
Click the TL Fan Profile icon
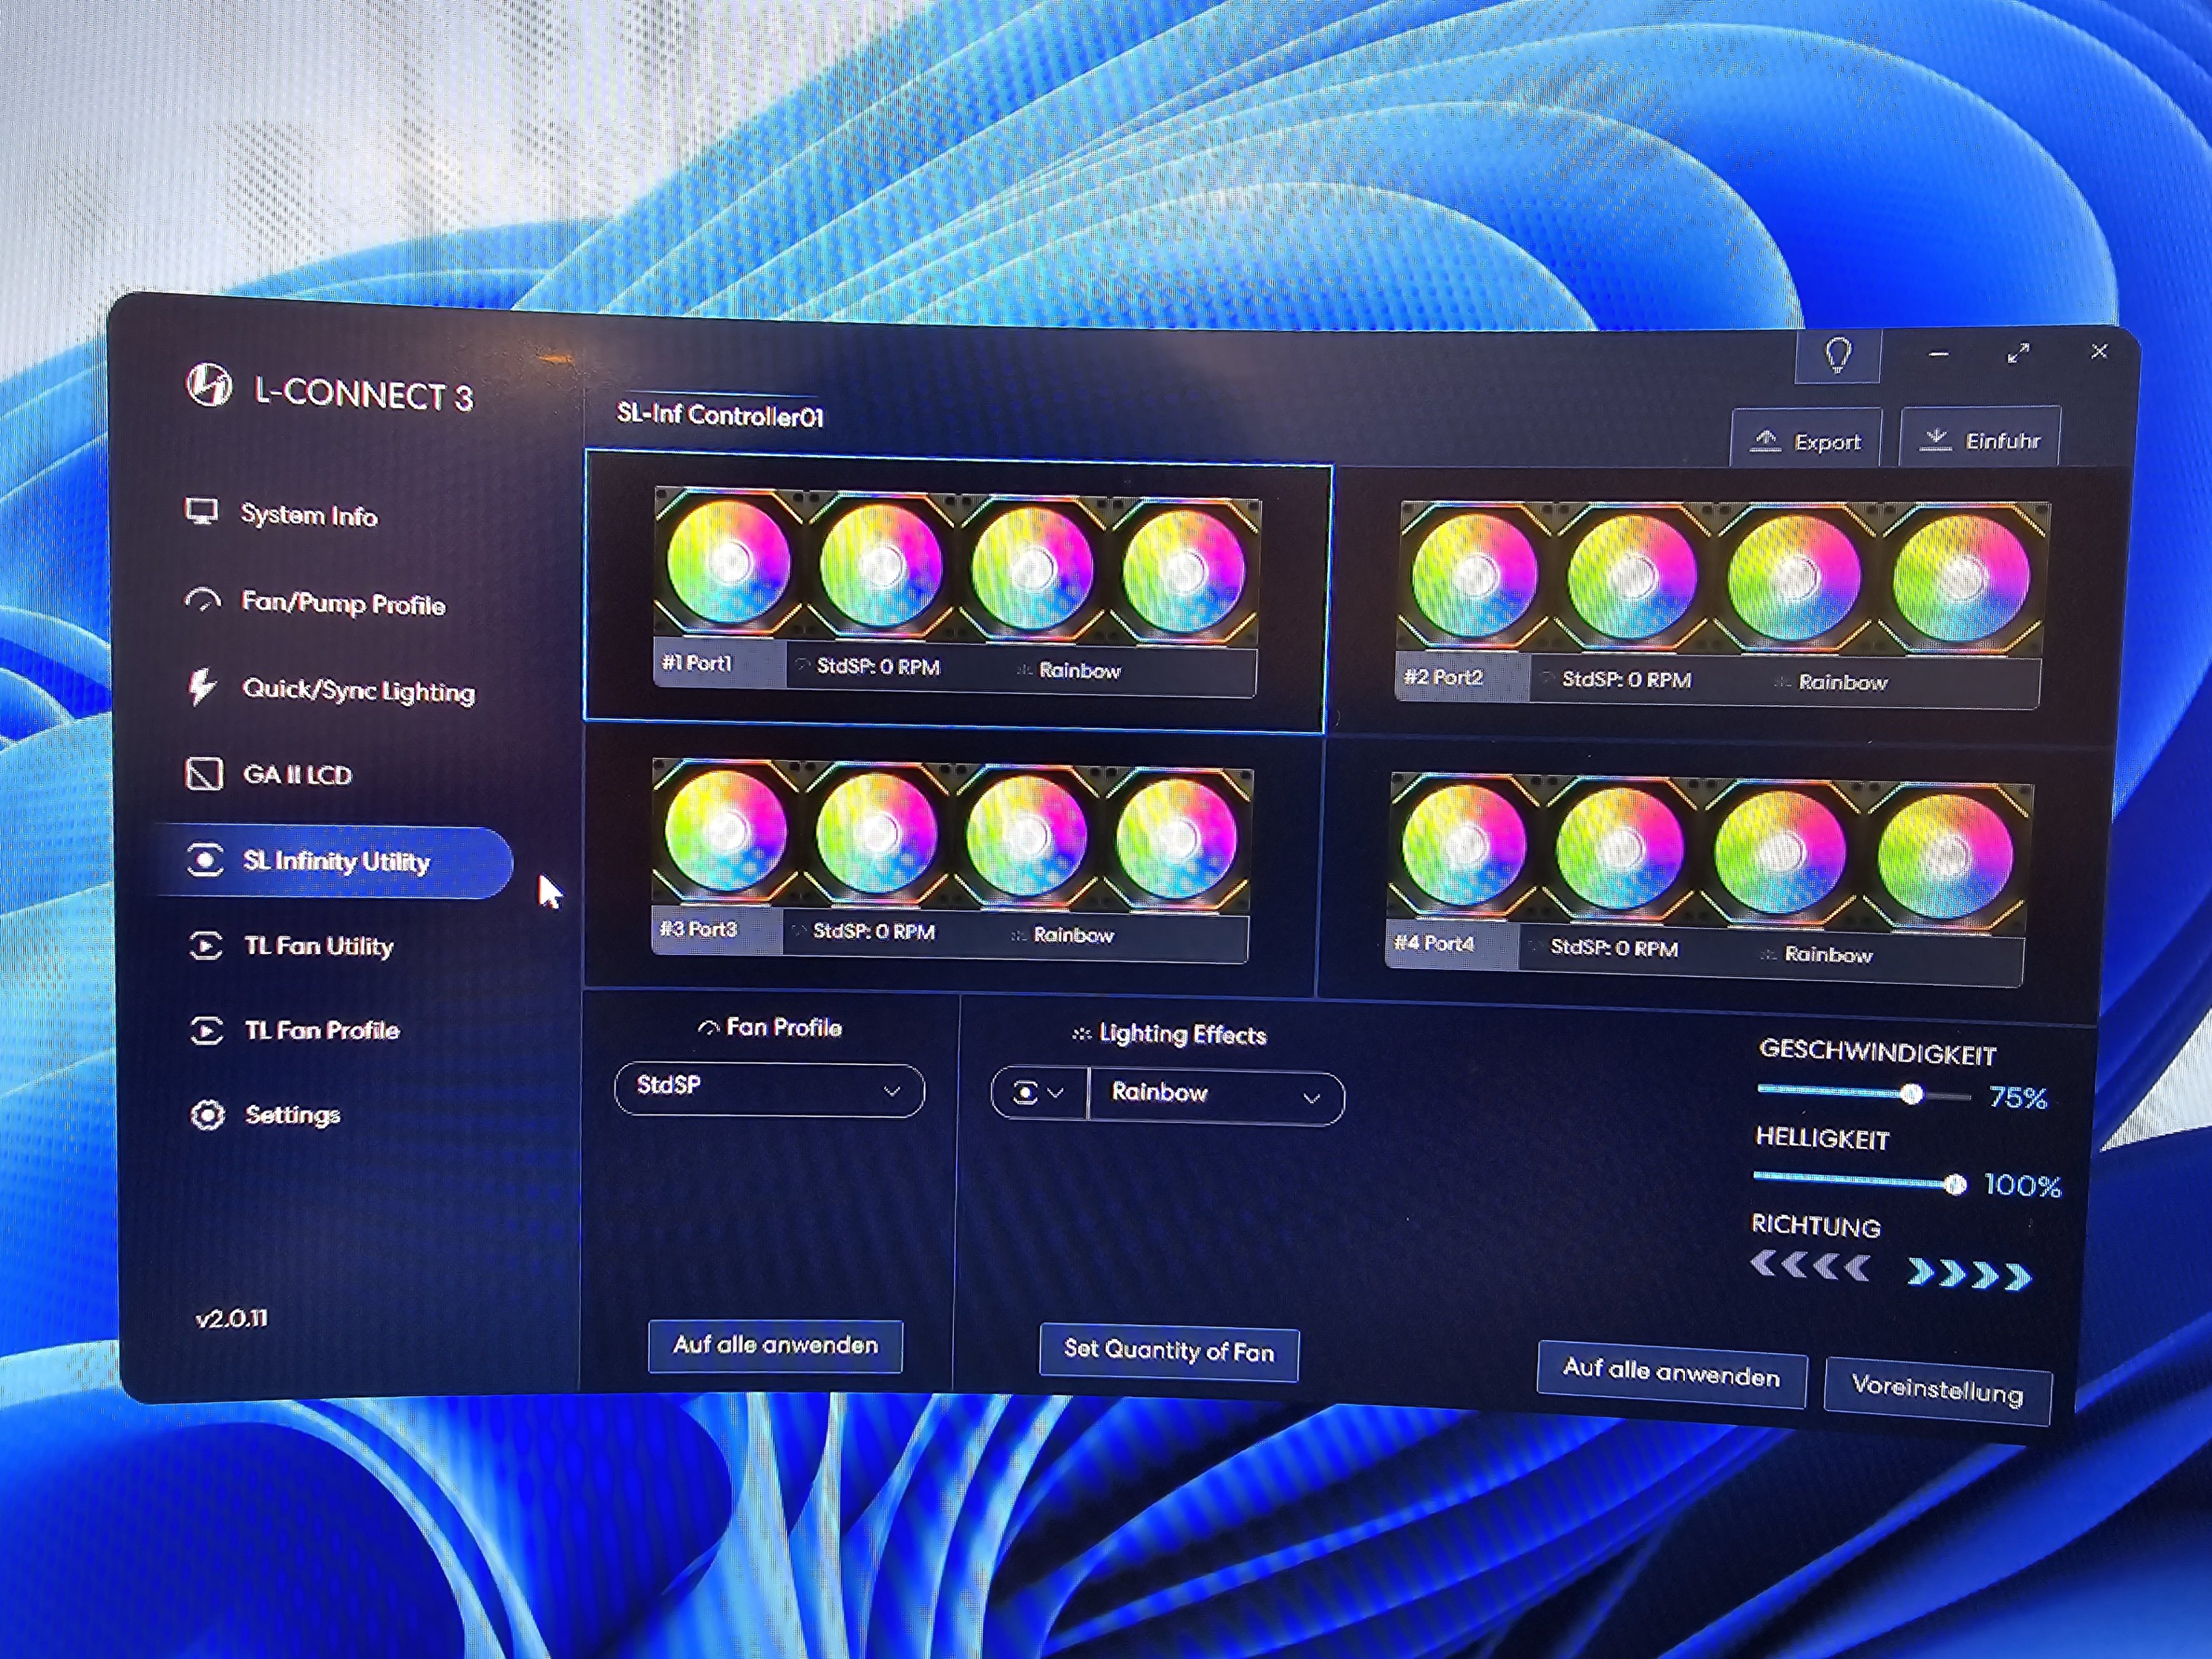coord(206,1030)
